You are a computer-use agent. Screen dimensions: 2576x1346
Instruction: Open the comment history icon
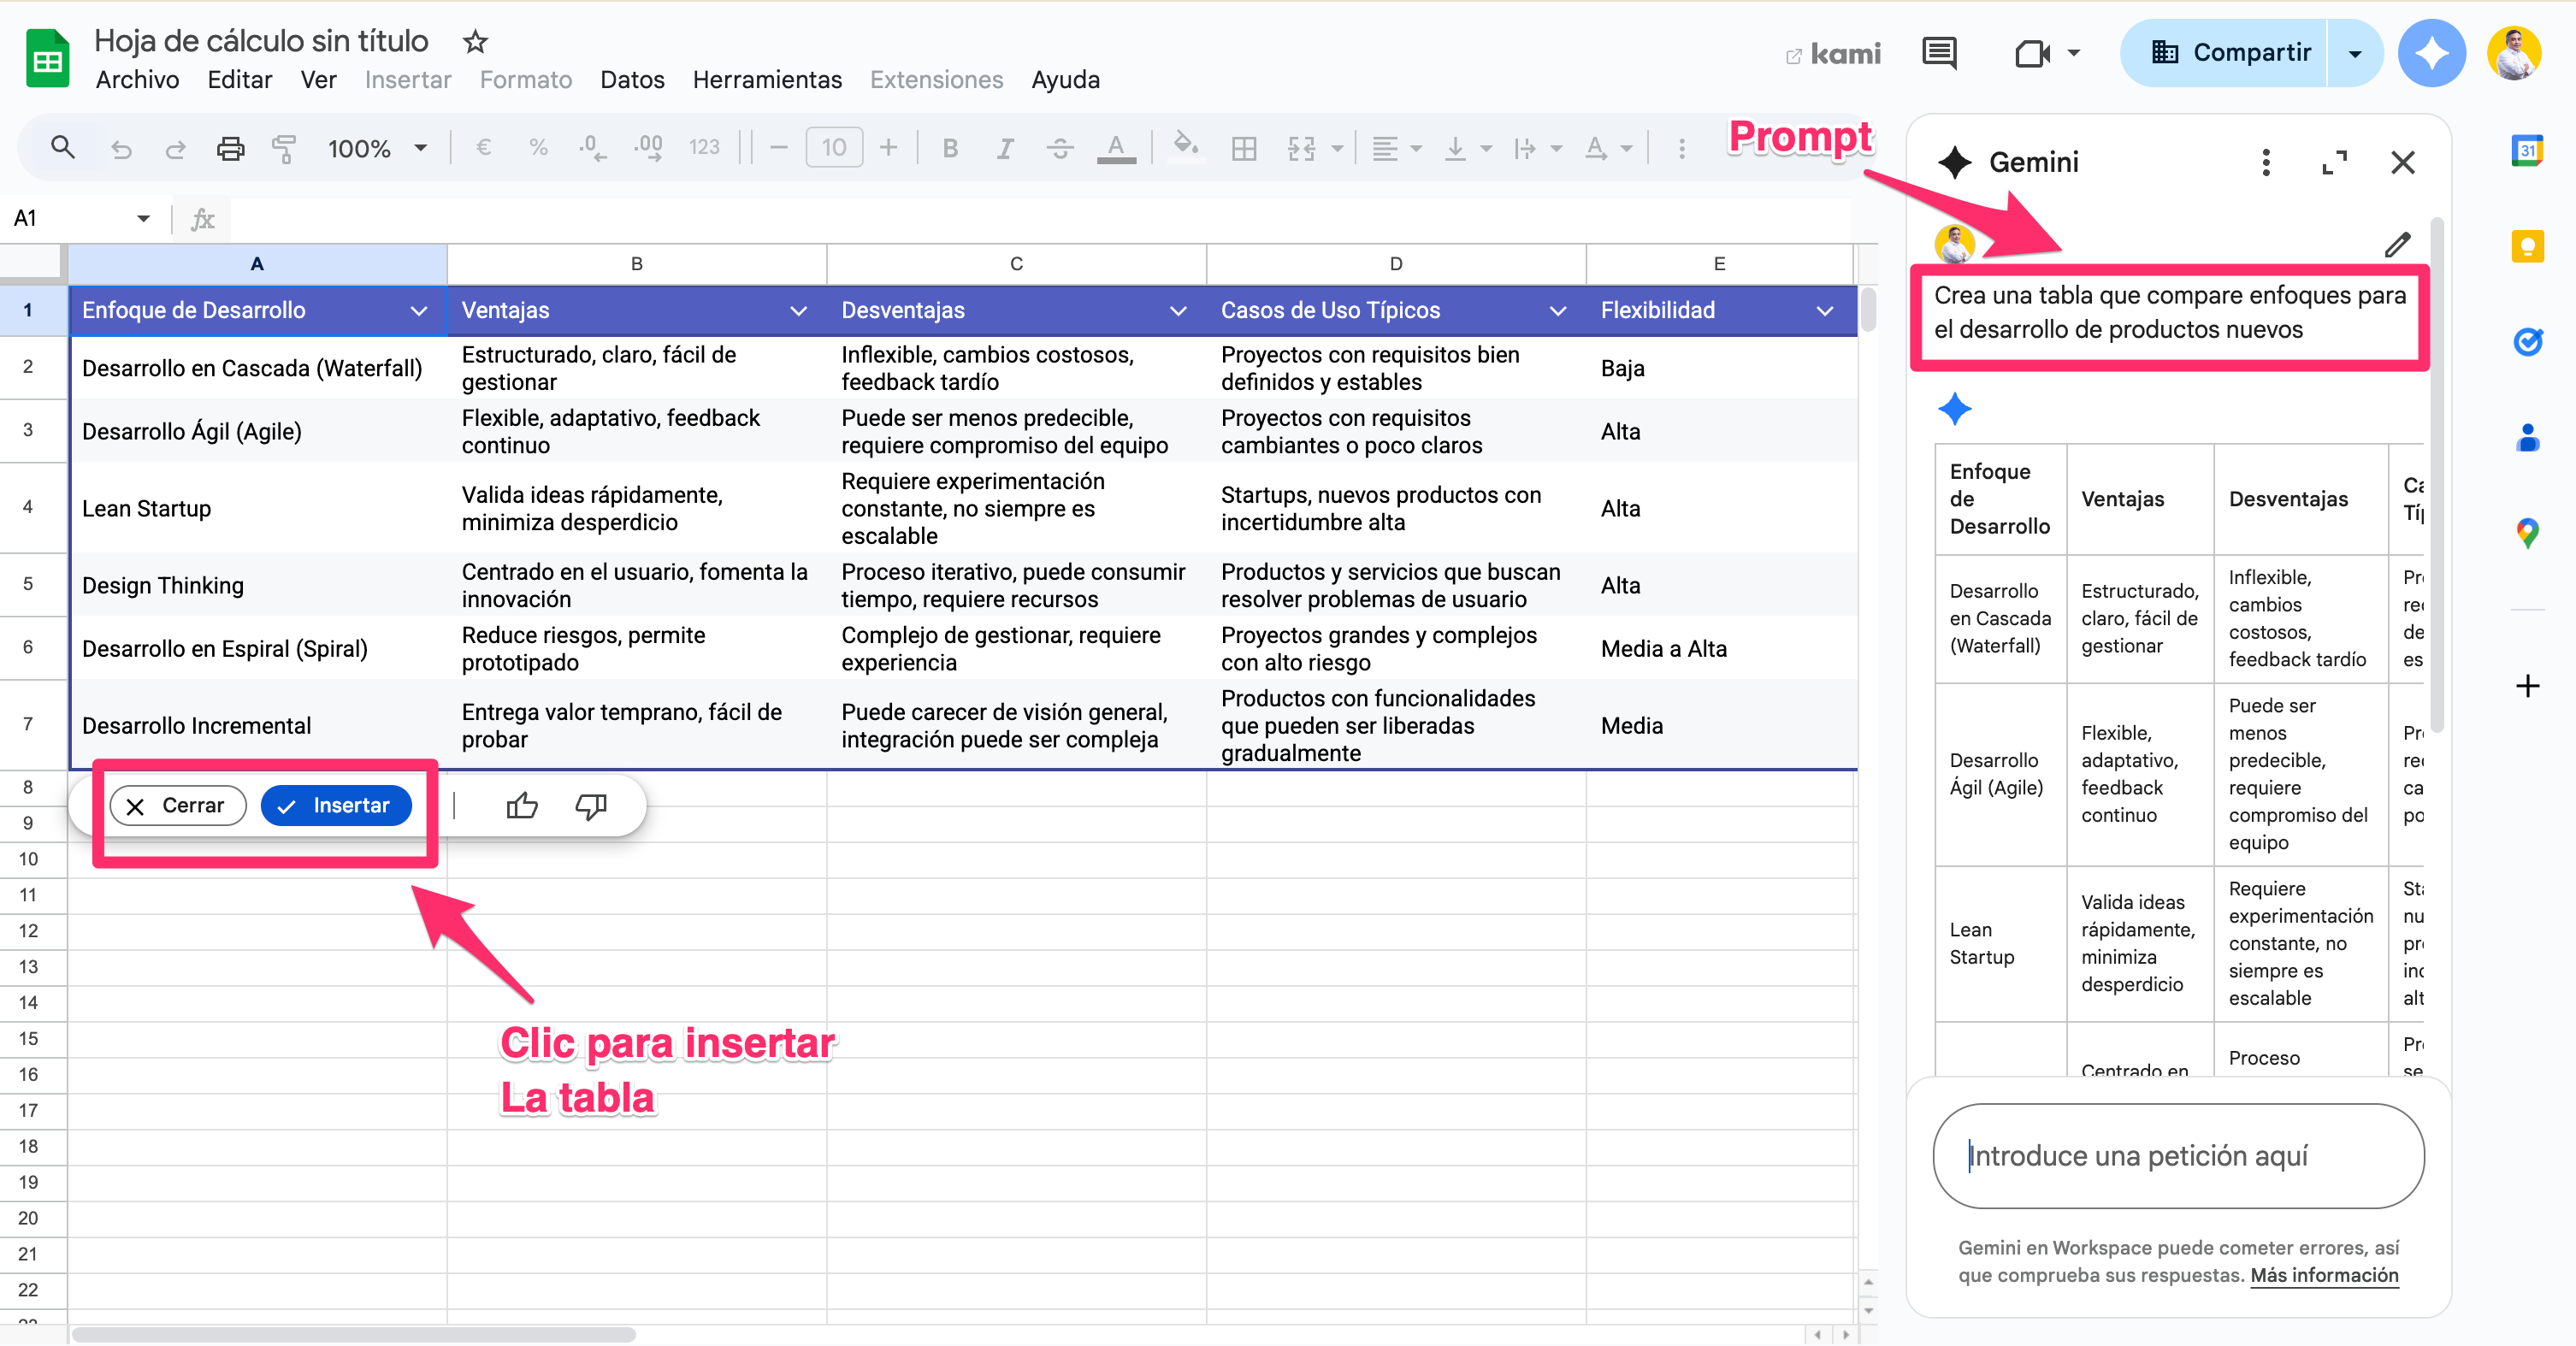(1939, 53)
